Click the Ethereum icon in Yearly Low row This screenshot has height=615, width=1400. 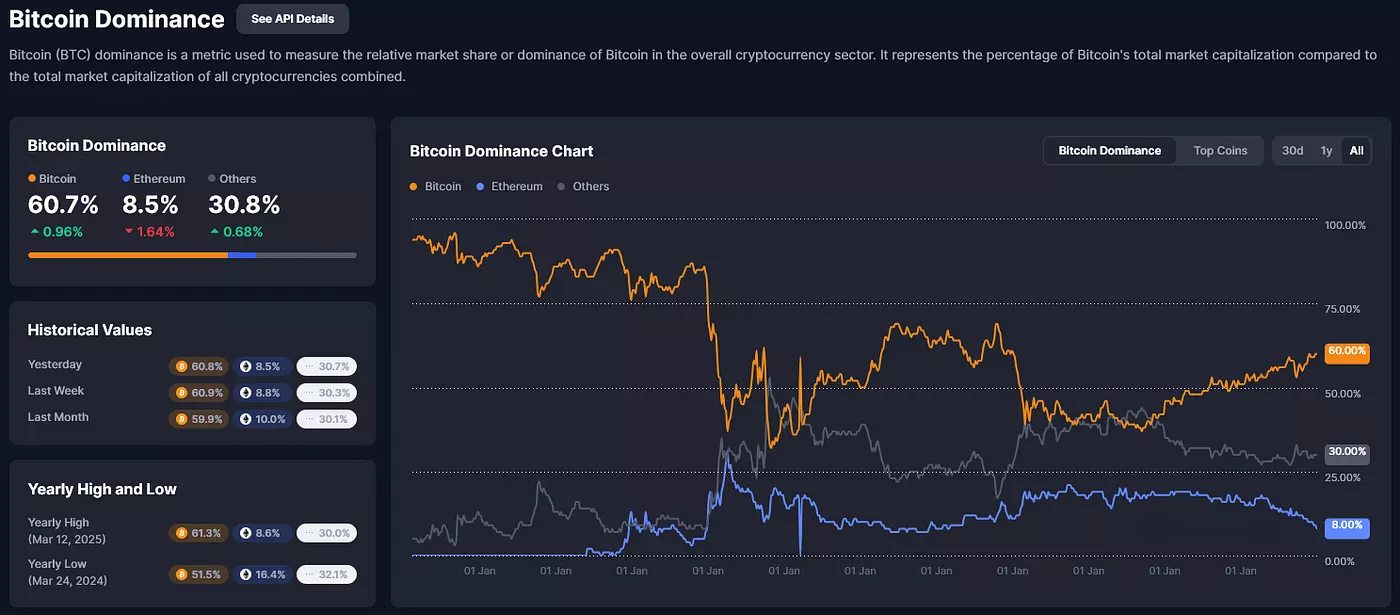click(x=246, y=575)
